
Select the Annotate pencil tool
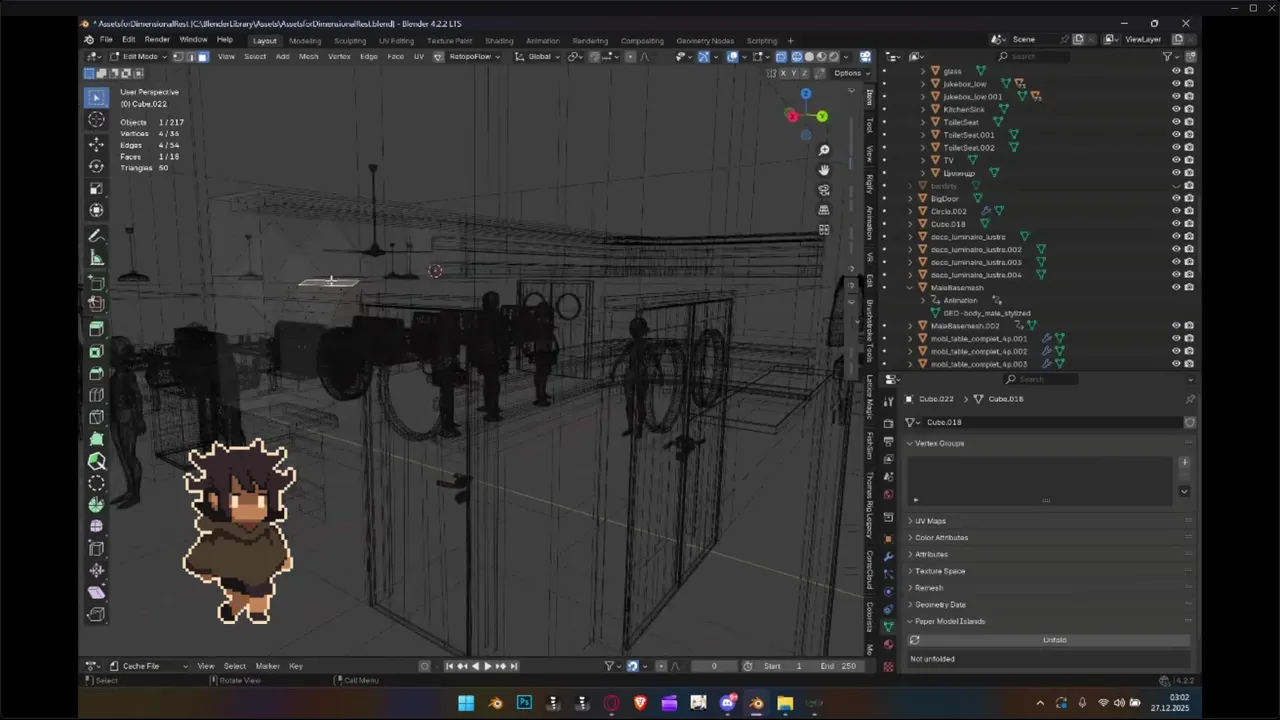click(96, 236)
